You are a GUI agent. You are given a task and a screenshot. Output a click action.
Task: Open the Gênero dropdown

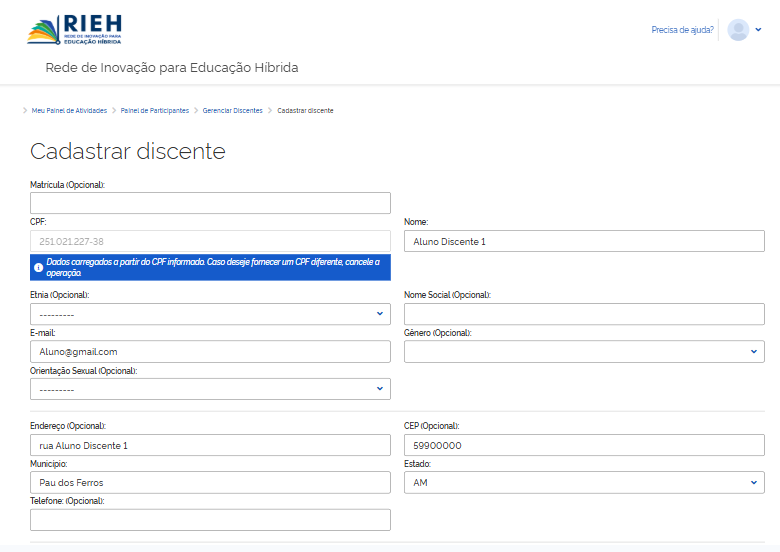coord(584,351)
